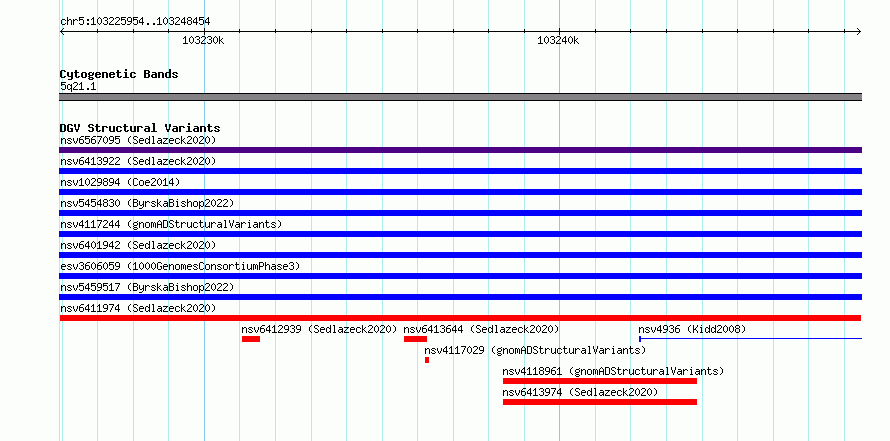Click nsv4117029 (gnomADStructuralVariants) label

click(535, 350)
